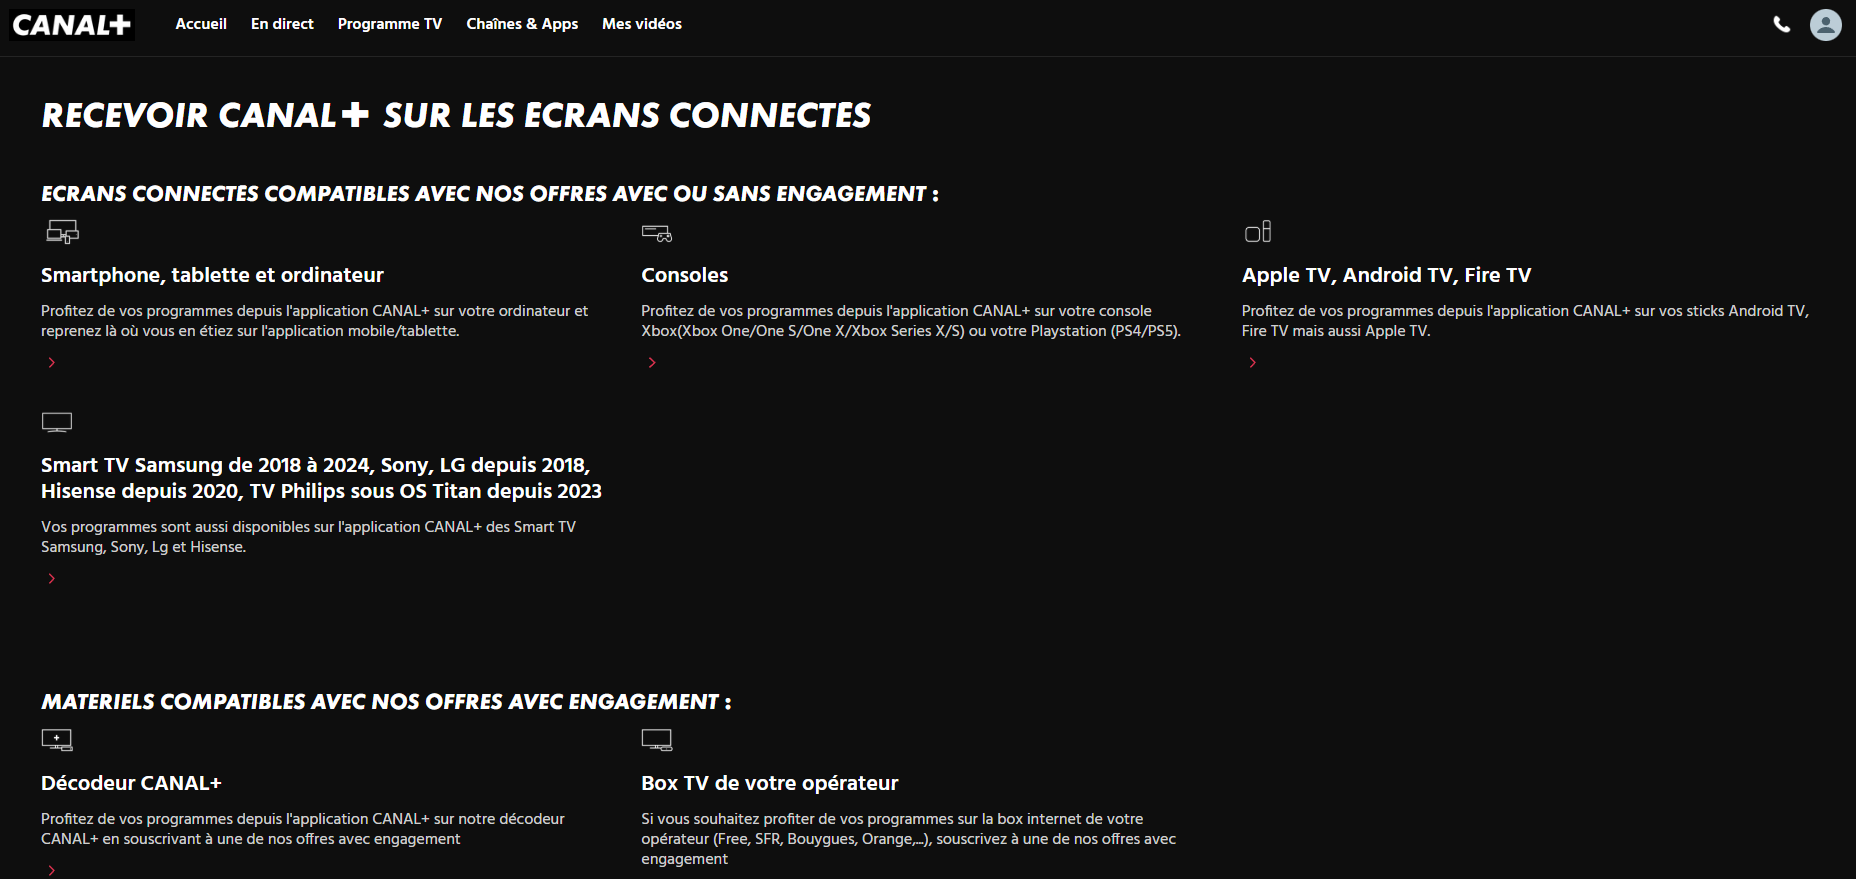Viewport: 1856px width, 879px height.
Task: Expand the red chevron under Smart TV section
Action: 52,578
